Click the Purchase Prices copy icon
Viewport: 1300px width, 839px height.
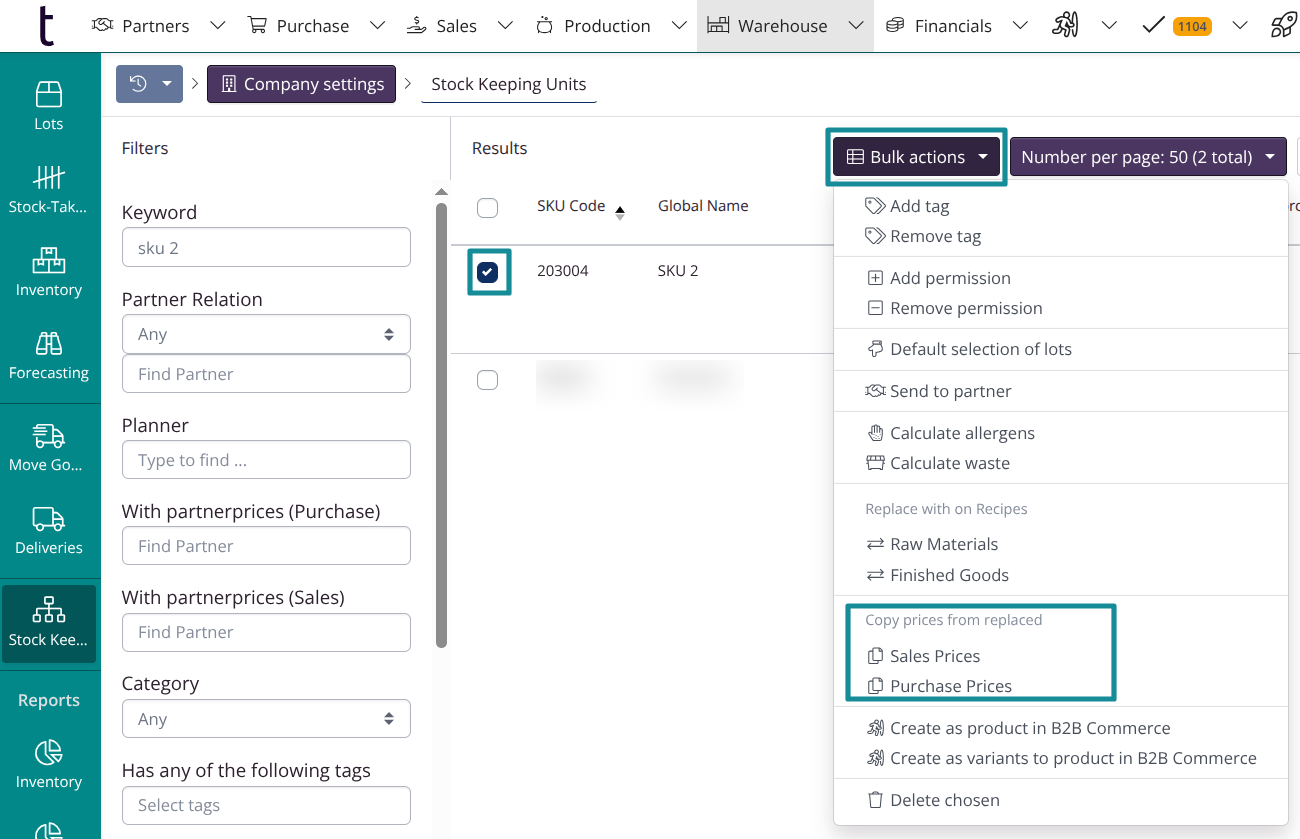[x=875, y=686]
